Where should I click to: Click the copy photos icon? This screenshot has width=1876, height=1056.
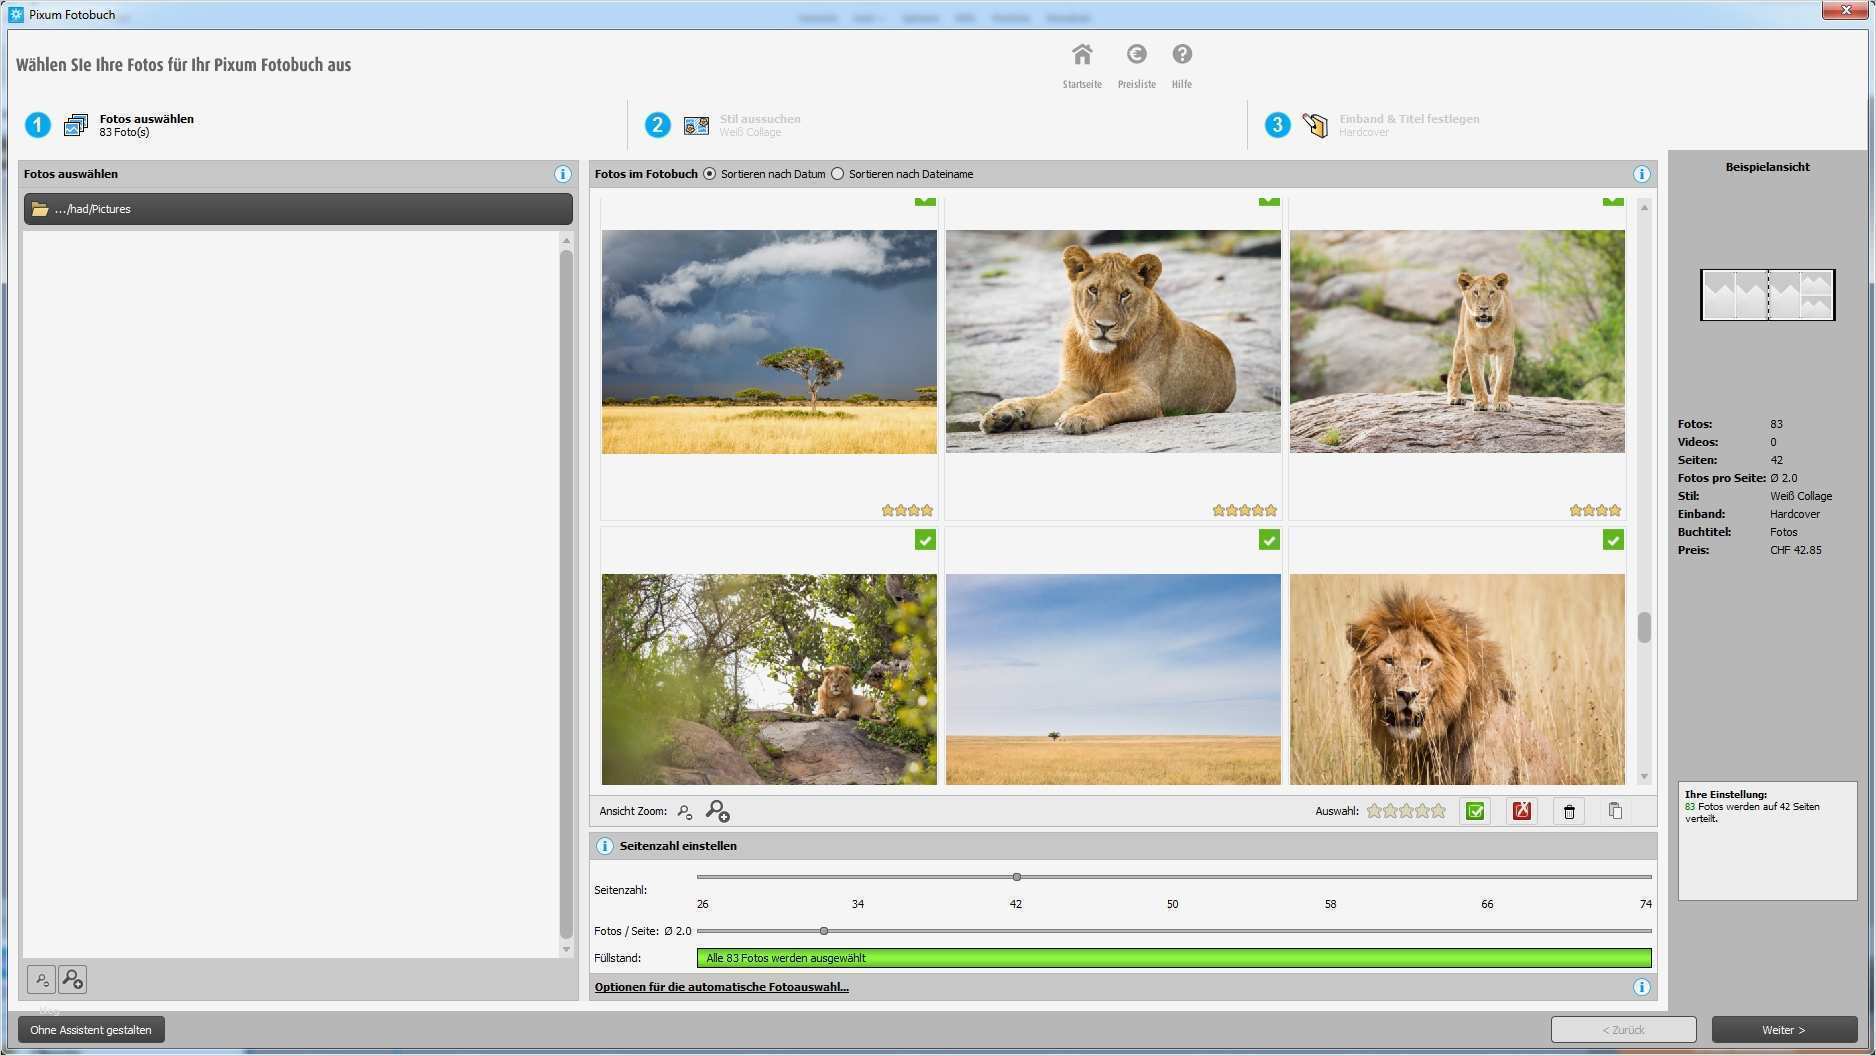click(x=1614, y=811)
